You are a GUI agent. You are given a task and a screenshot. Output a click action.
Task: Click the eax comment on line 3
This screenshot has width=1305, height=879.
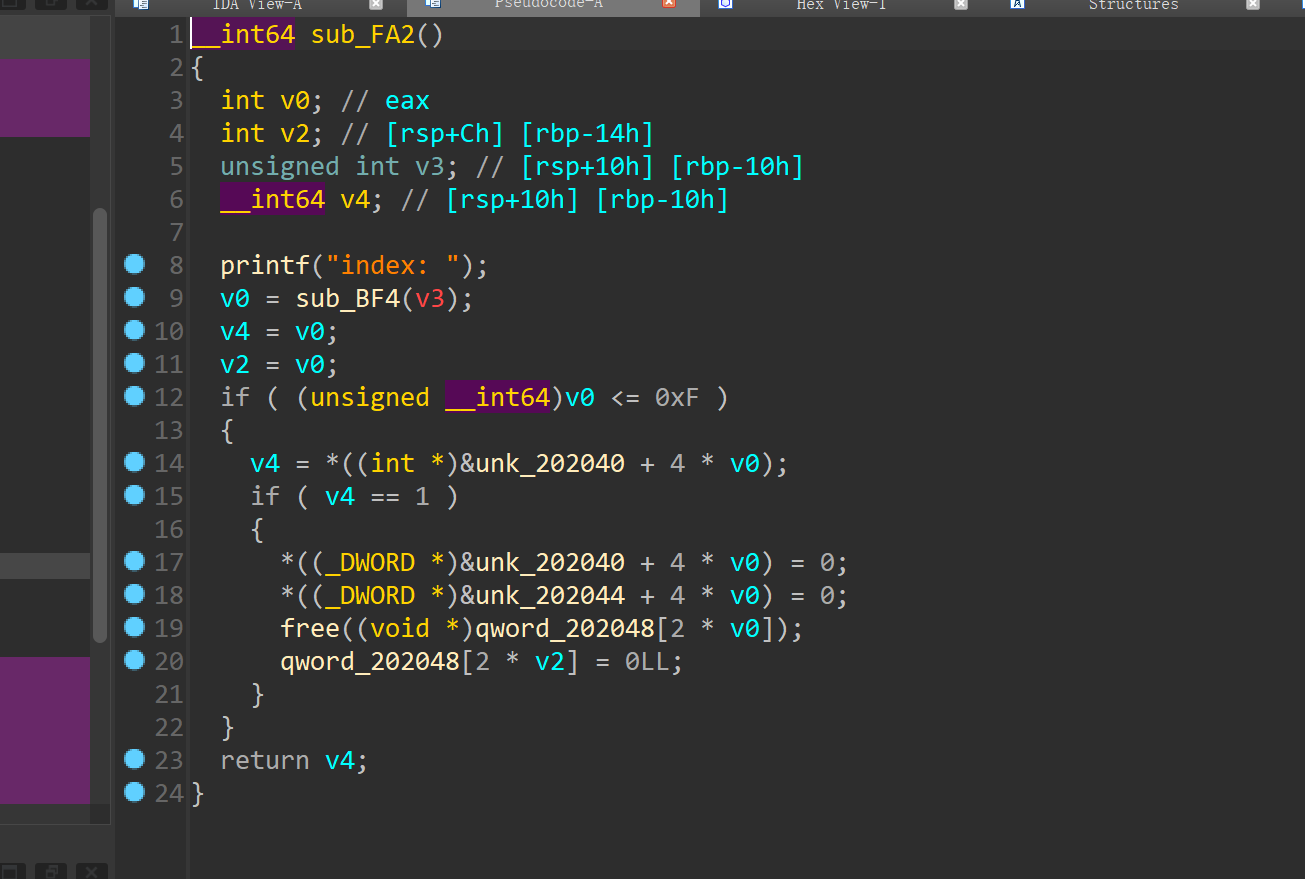[x=407, y=101]
